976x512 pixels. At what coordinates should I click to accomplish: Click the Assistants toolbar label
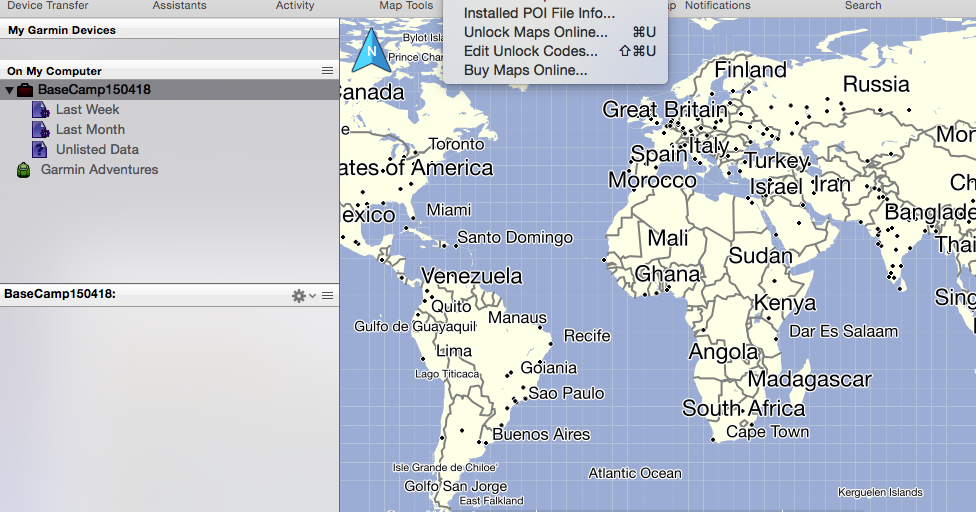click(179, 6)
